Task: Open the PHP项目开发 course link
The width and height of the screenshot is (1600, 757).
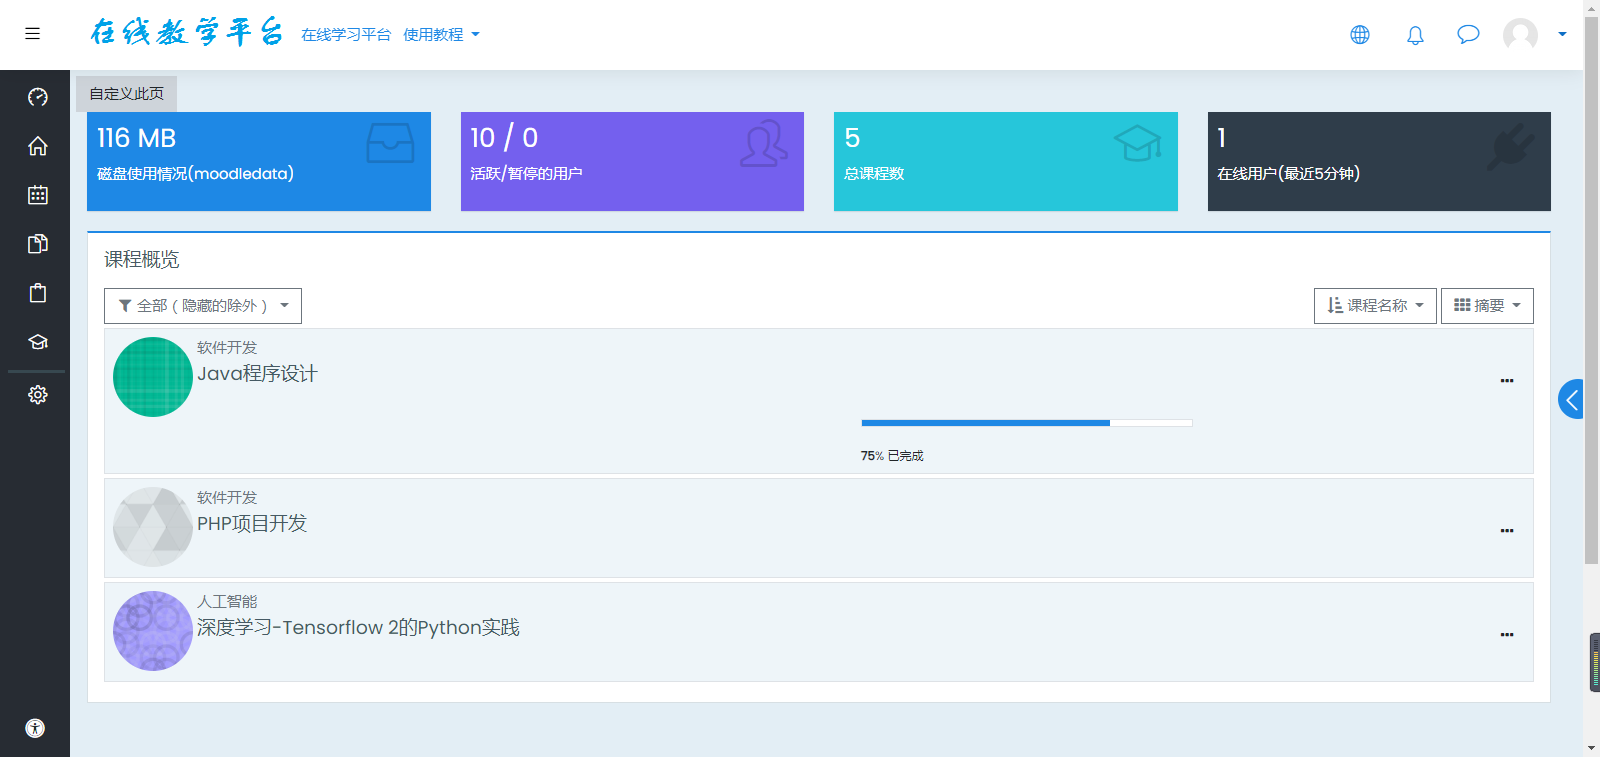Action: 252,524
